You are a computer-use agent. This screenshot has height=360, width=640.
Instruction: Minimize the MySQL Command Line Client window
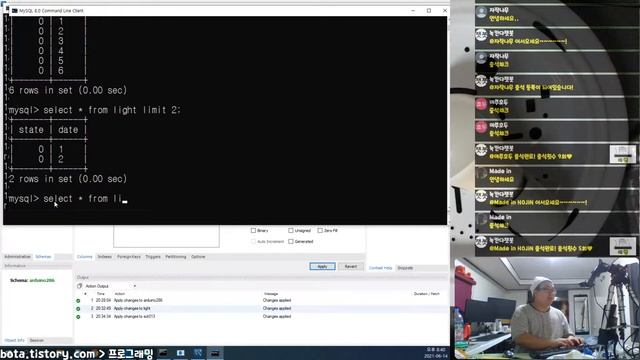[x=413, y=11]
